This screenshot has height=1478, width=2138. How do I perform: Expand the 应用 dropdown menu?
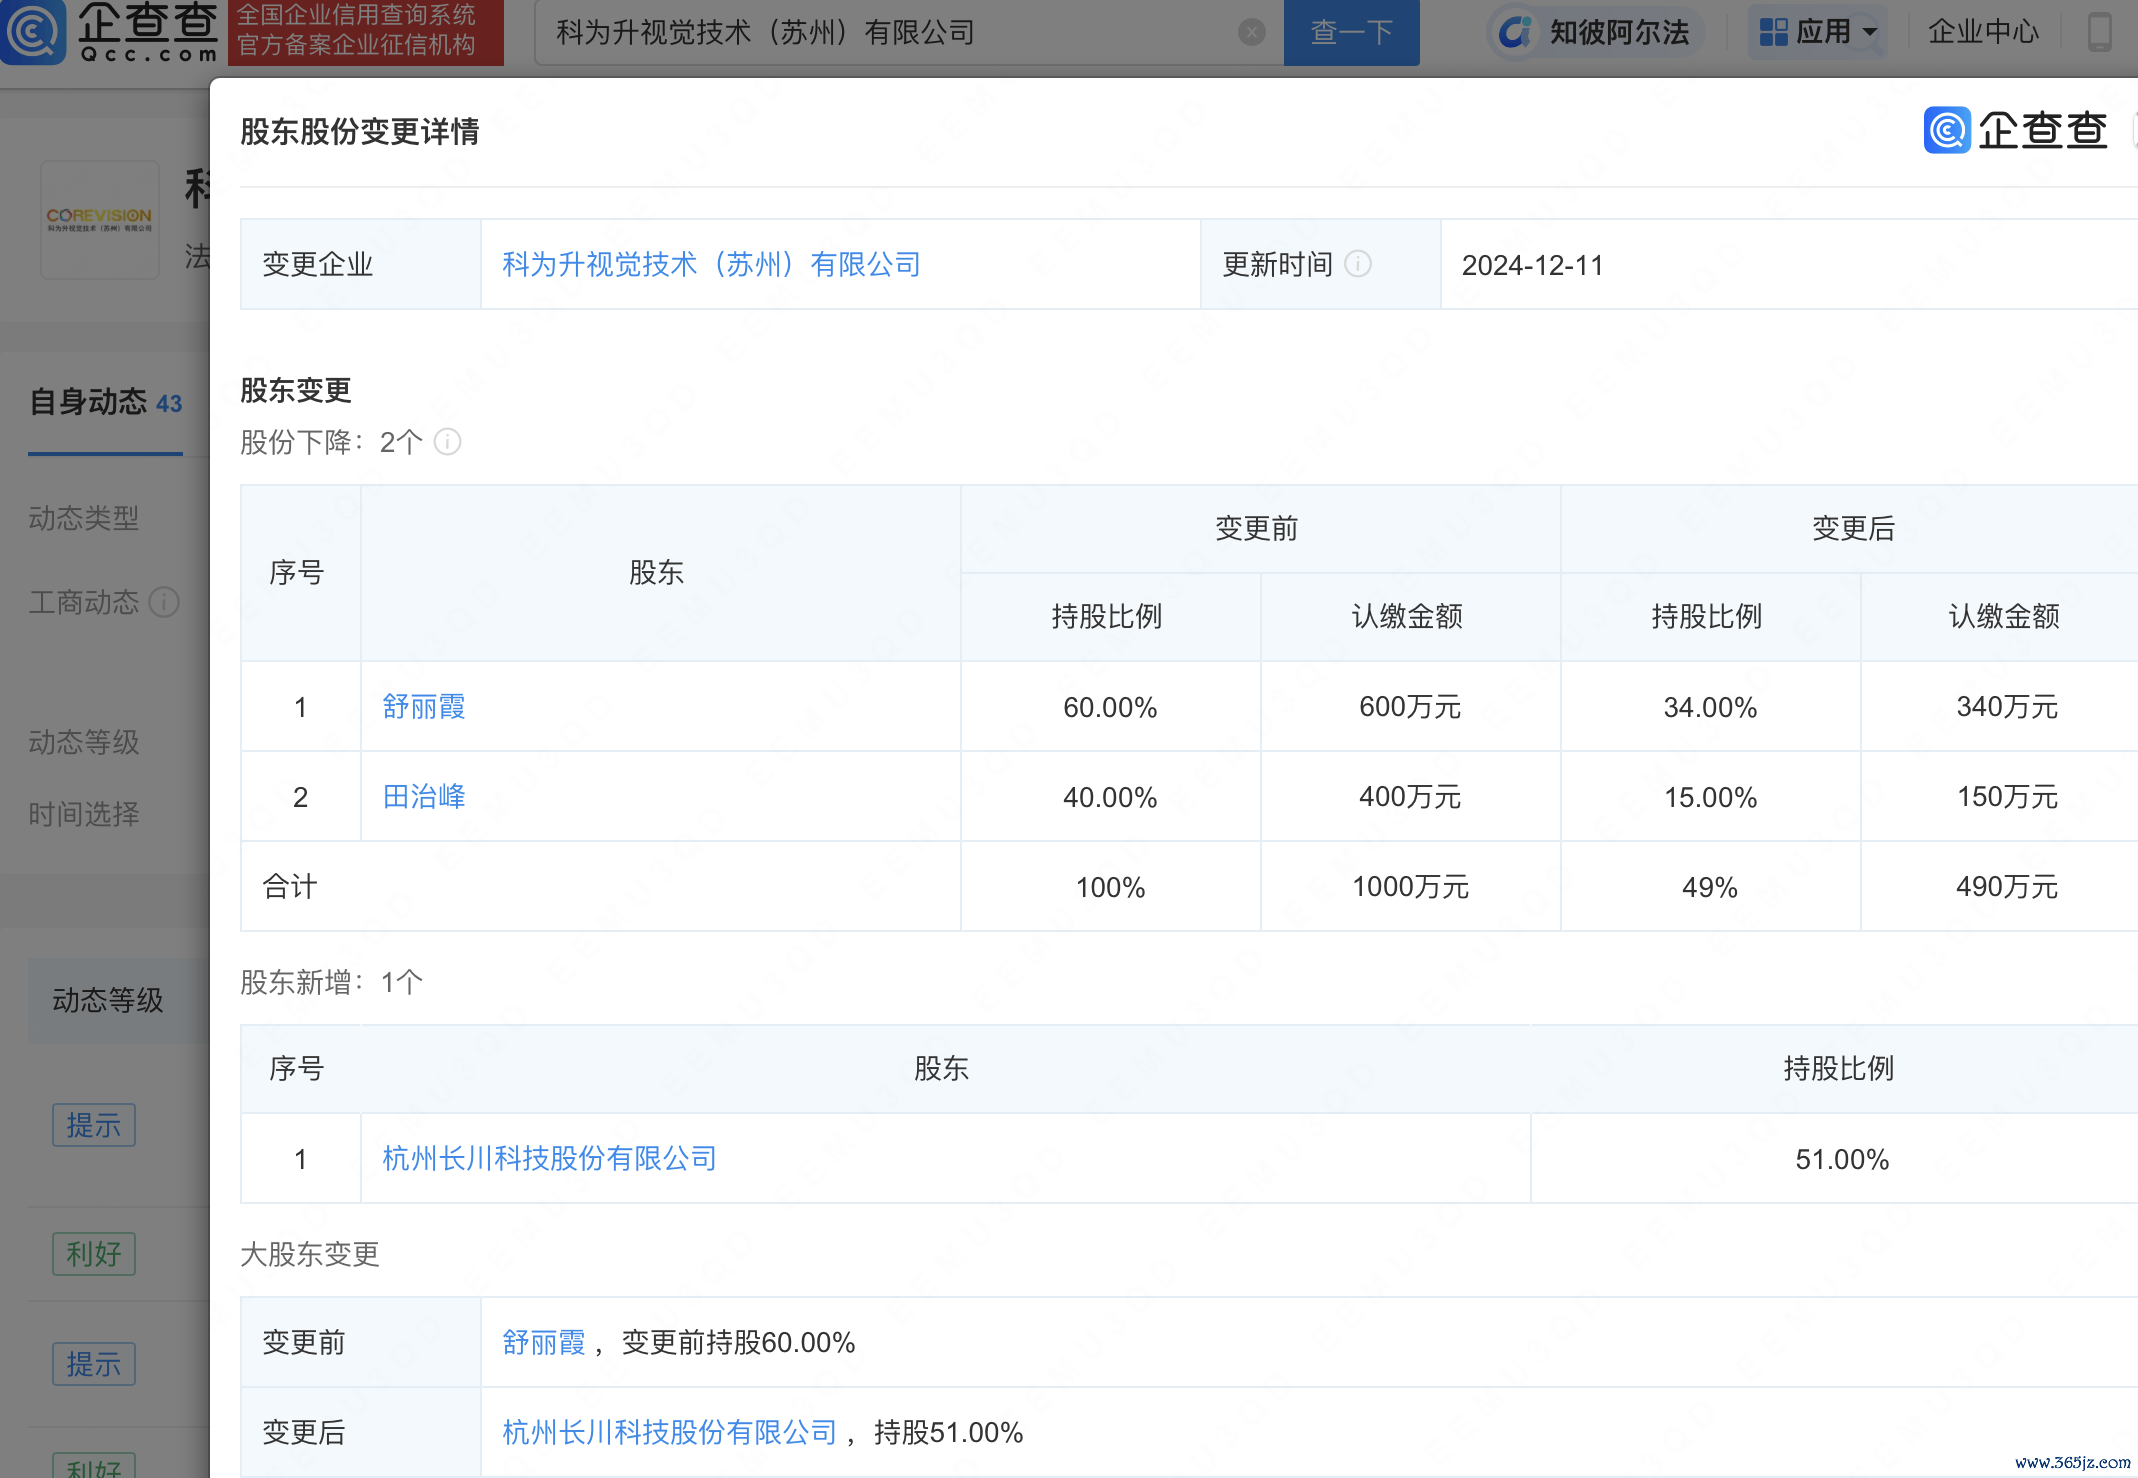[1818, 32]
